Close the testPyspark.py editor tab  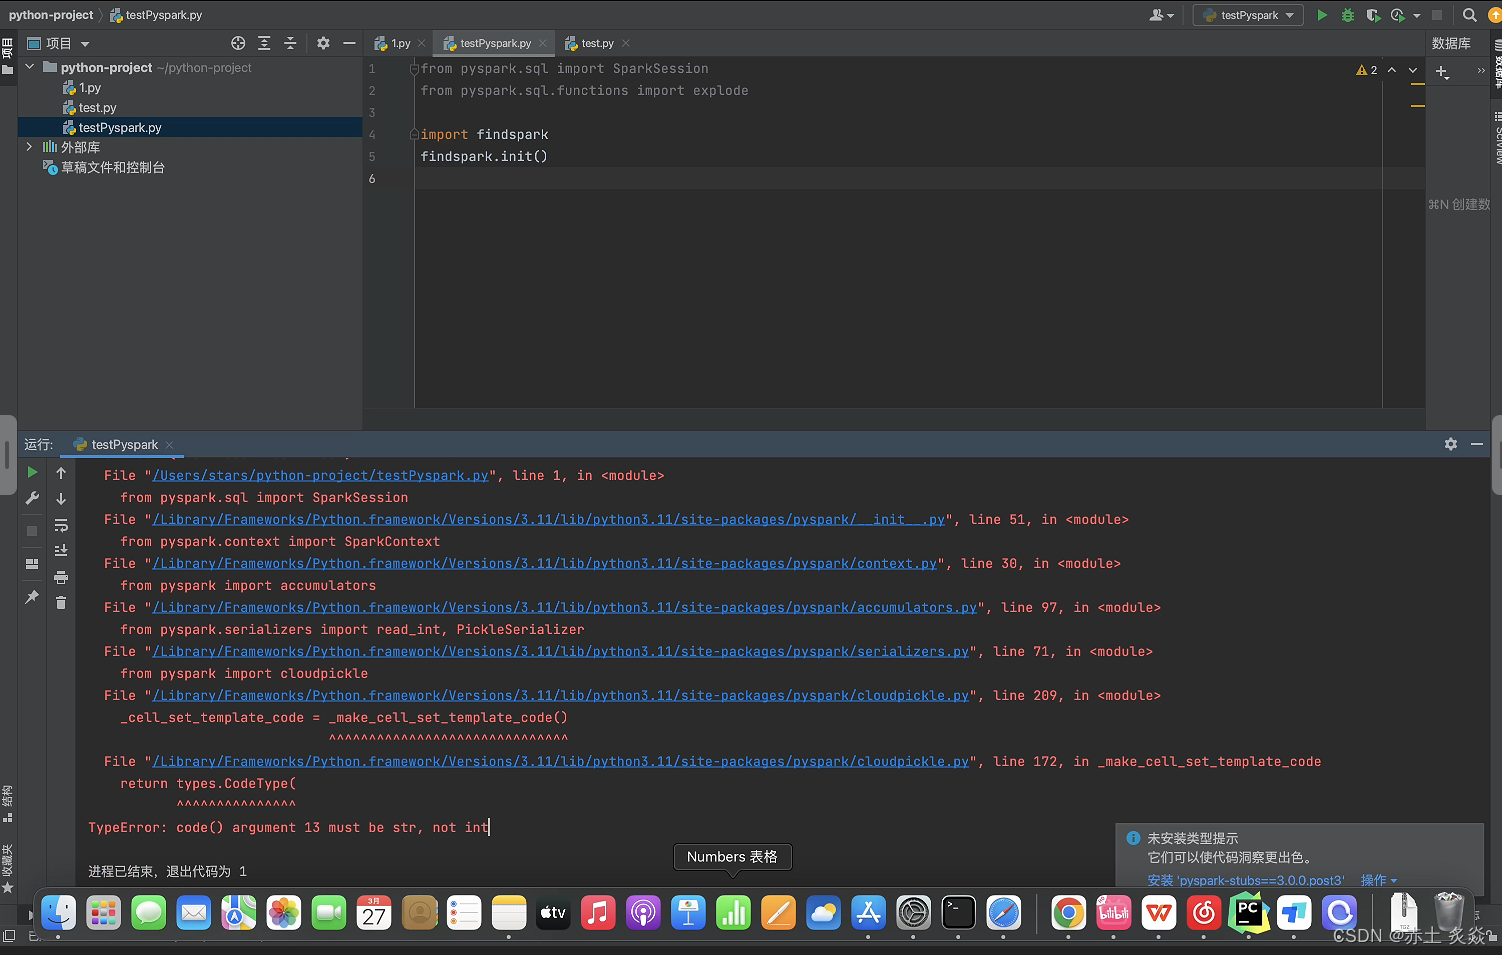543,43
